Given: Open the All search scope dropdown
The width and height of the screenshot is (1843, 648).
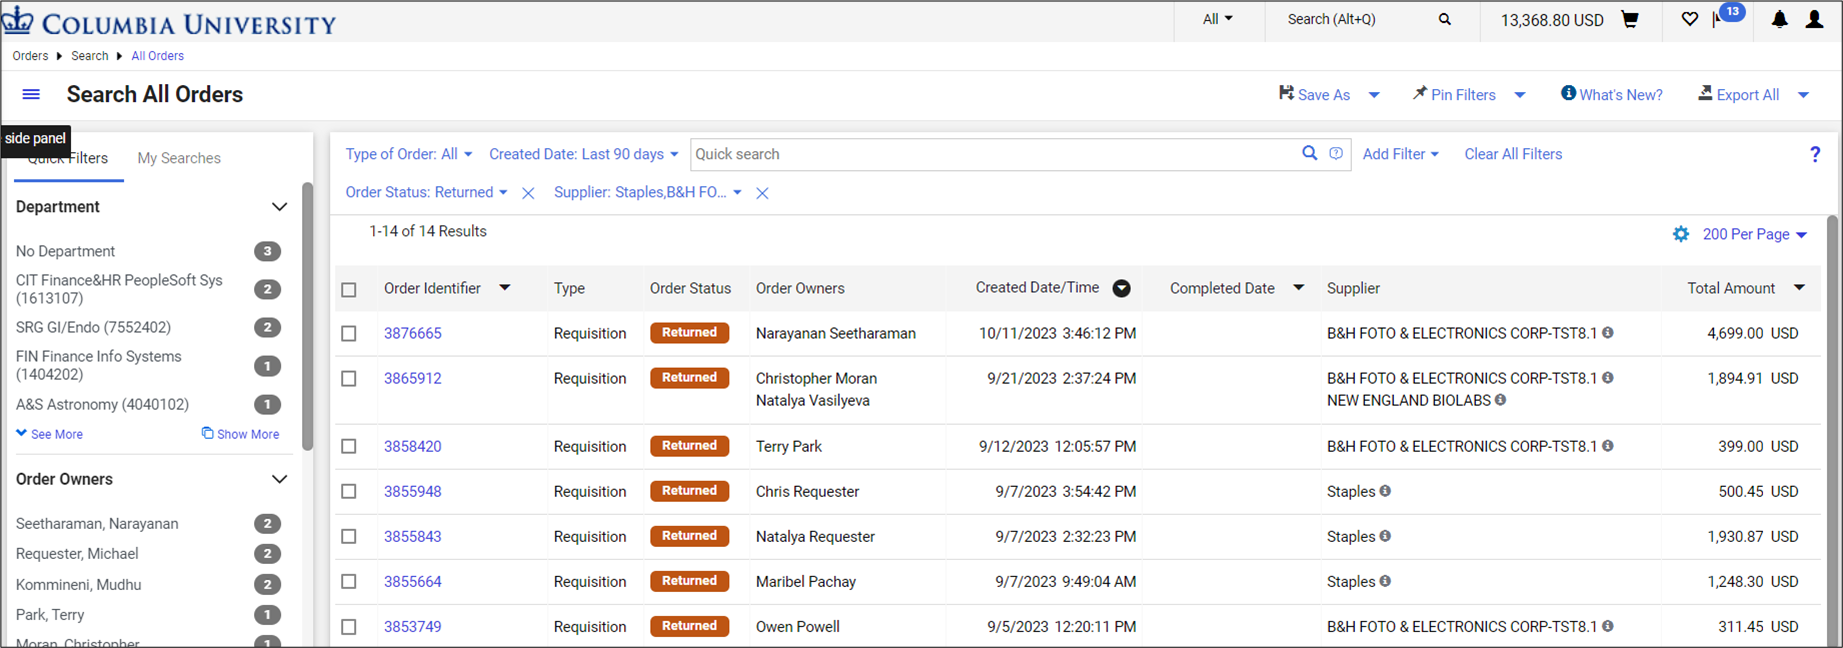Looking at the screenshot, I should click(1218, 19).
